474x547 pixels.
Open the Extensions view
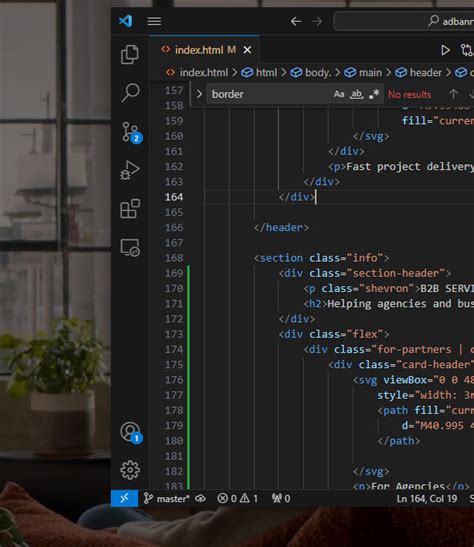[130, 209]
